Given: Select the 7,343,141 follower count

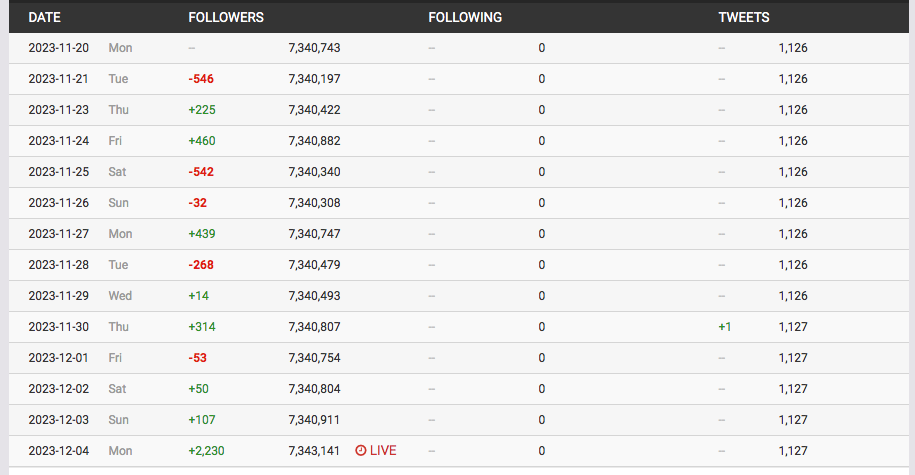Looking at the screenshot, I should click(x=314, y=451).
